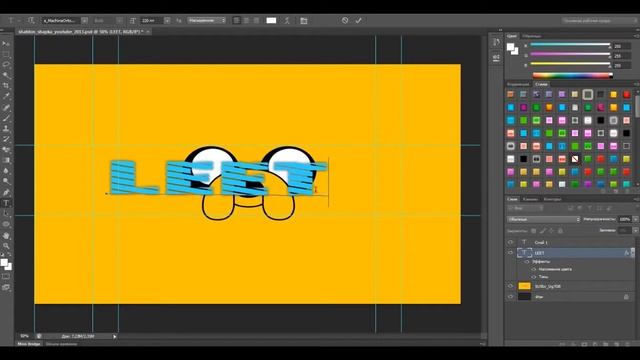Collapse the LEET layer effects list
Image resolution: width=640 pixels, height=360 pixels.
pos(632,253)
